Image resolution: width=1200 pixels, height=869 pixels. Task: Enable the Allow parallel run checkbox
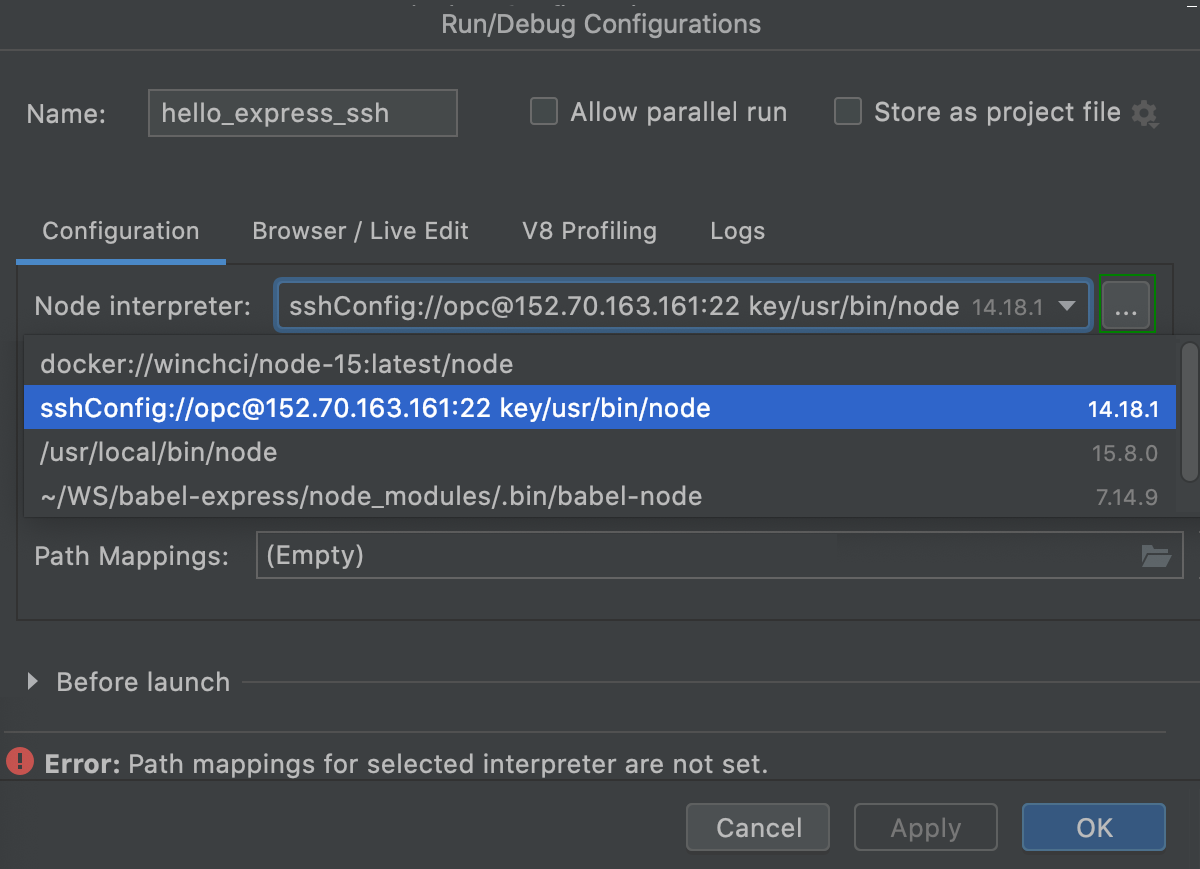[543, 112]
